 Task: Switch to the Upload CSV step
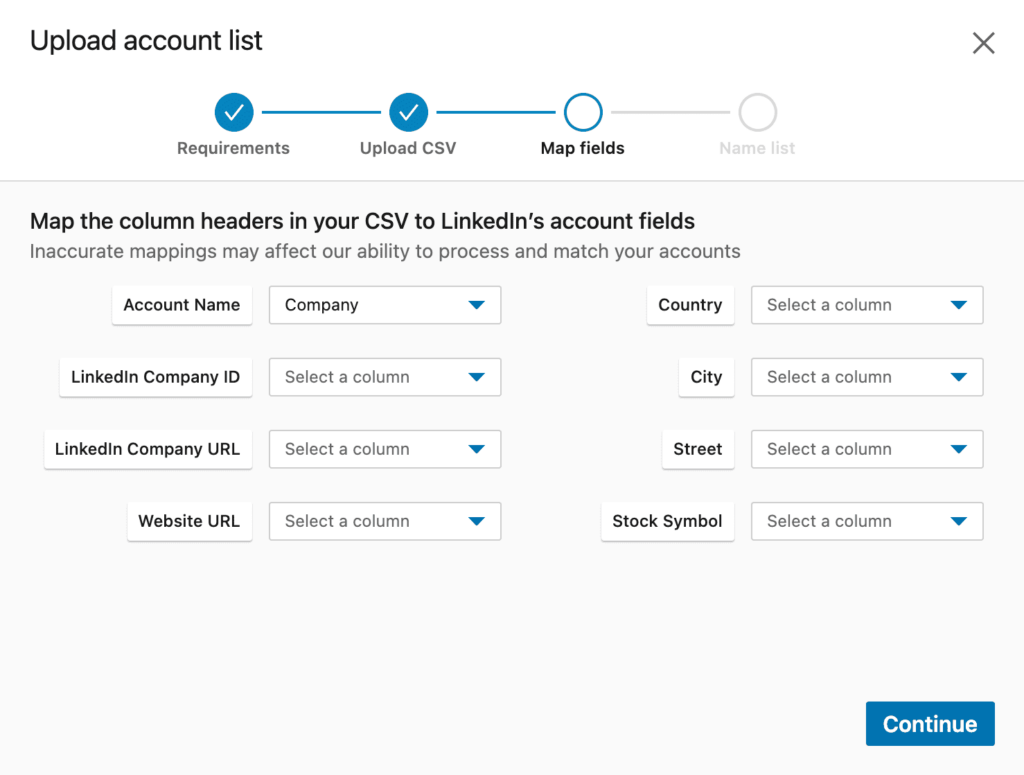click(x=408, y=147)
